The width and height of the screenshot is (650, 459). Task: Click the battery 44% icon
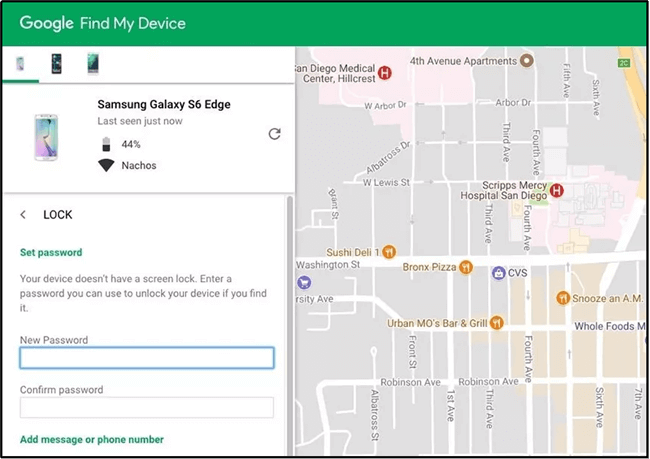click(106, 145)
